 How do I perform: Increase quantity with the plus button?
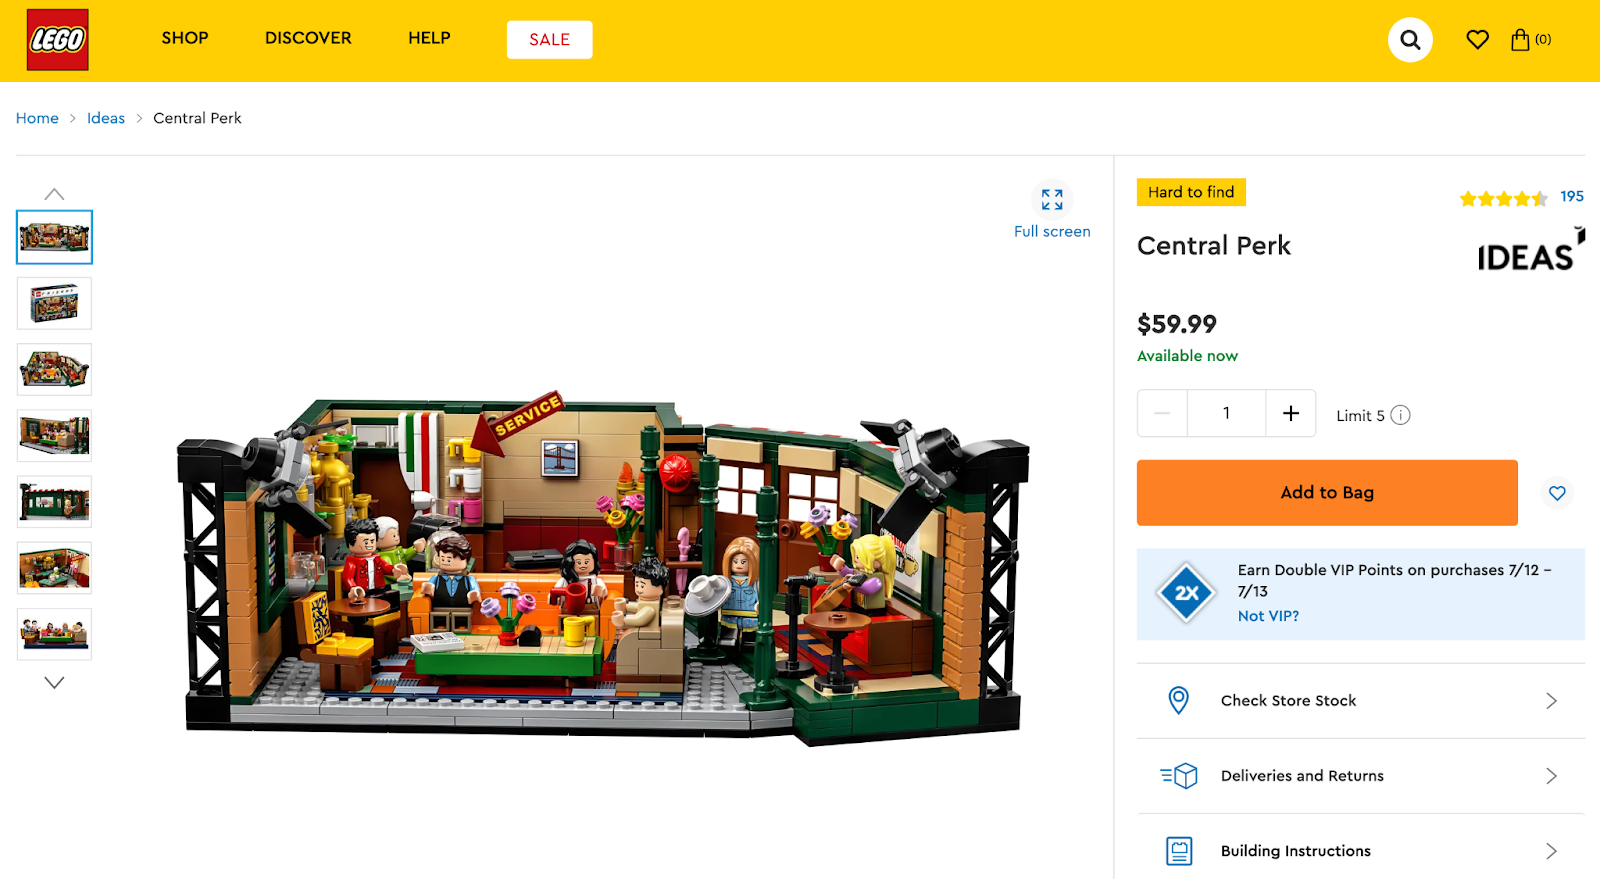(1291, 413)
